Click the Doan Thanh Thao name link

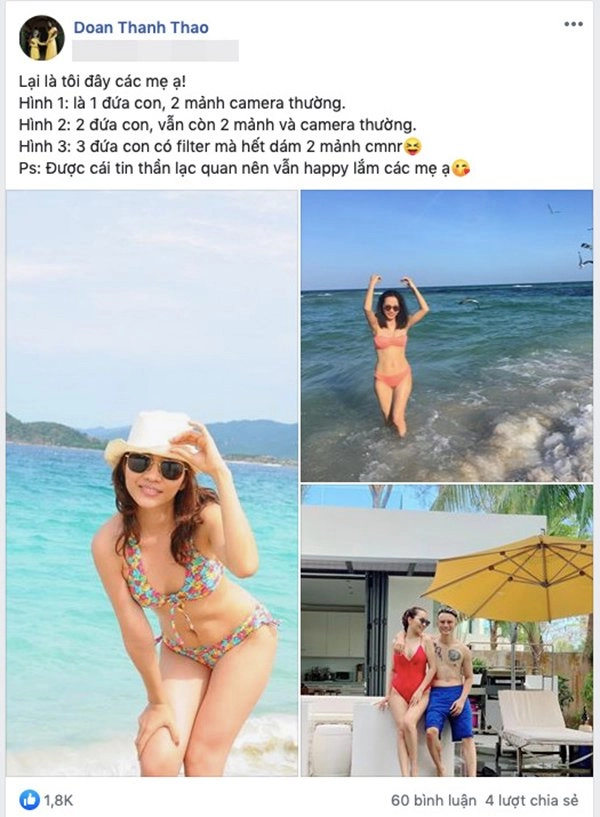pos(141,28)
